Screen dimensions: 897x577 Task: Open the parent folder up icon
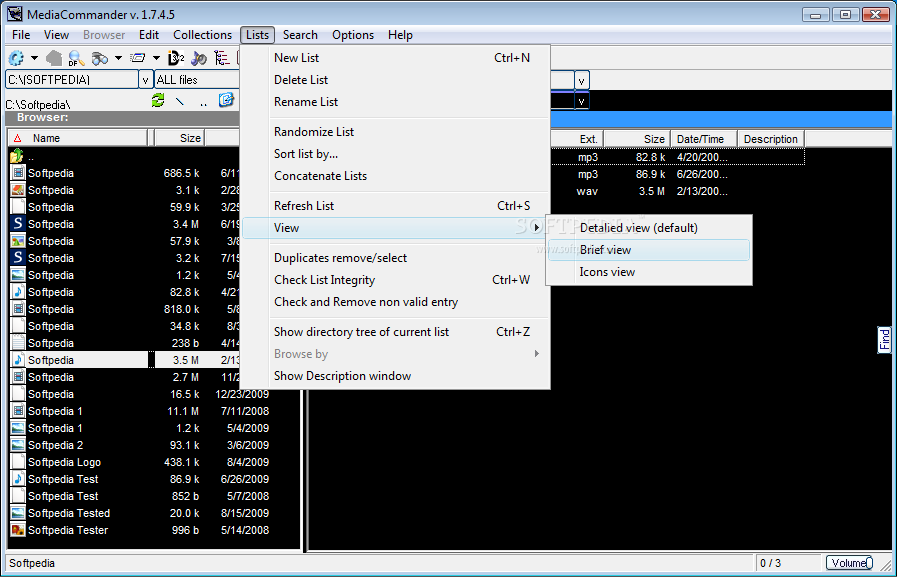tap(17, 156)
